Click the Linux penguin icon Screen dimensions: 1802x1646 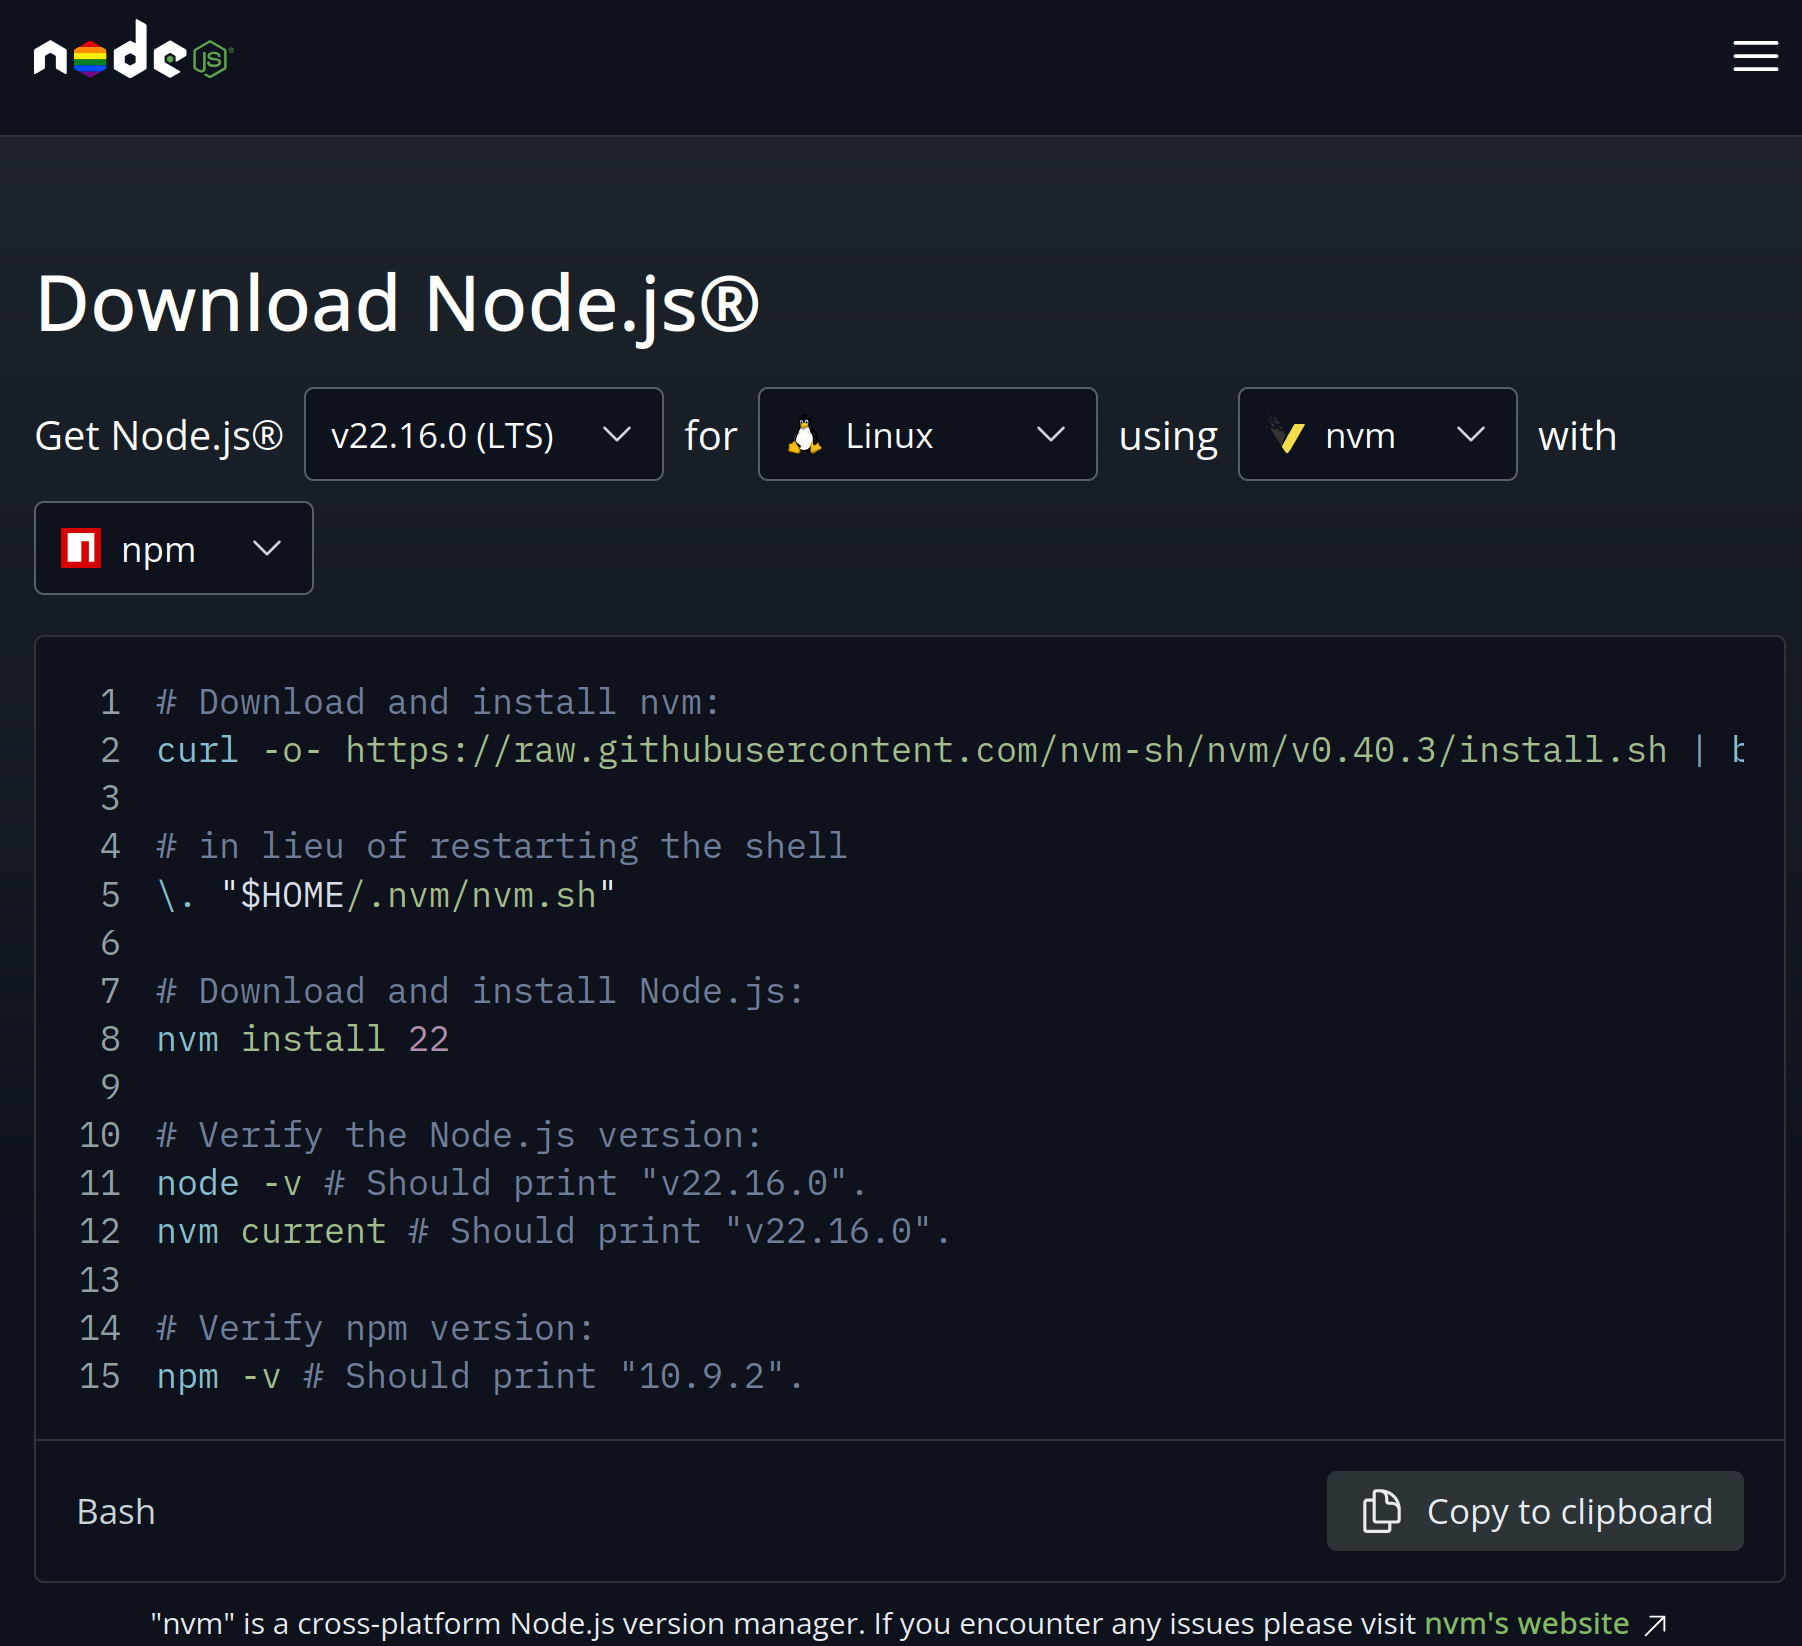click(804, 435)
